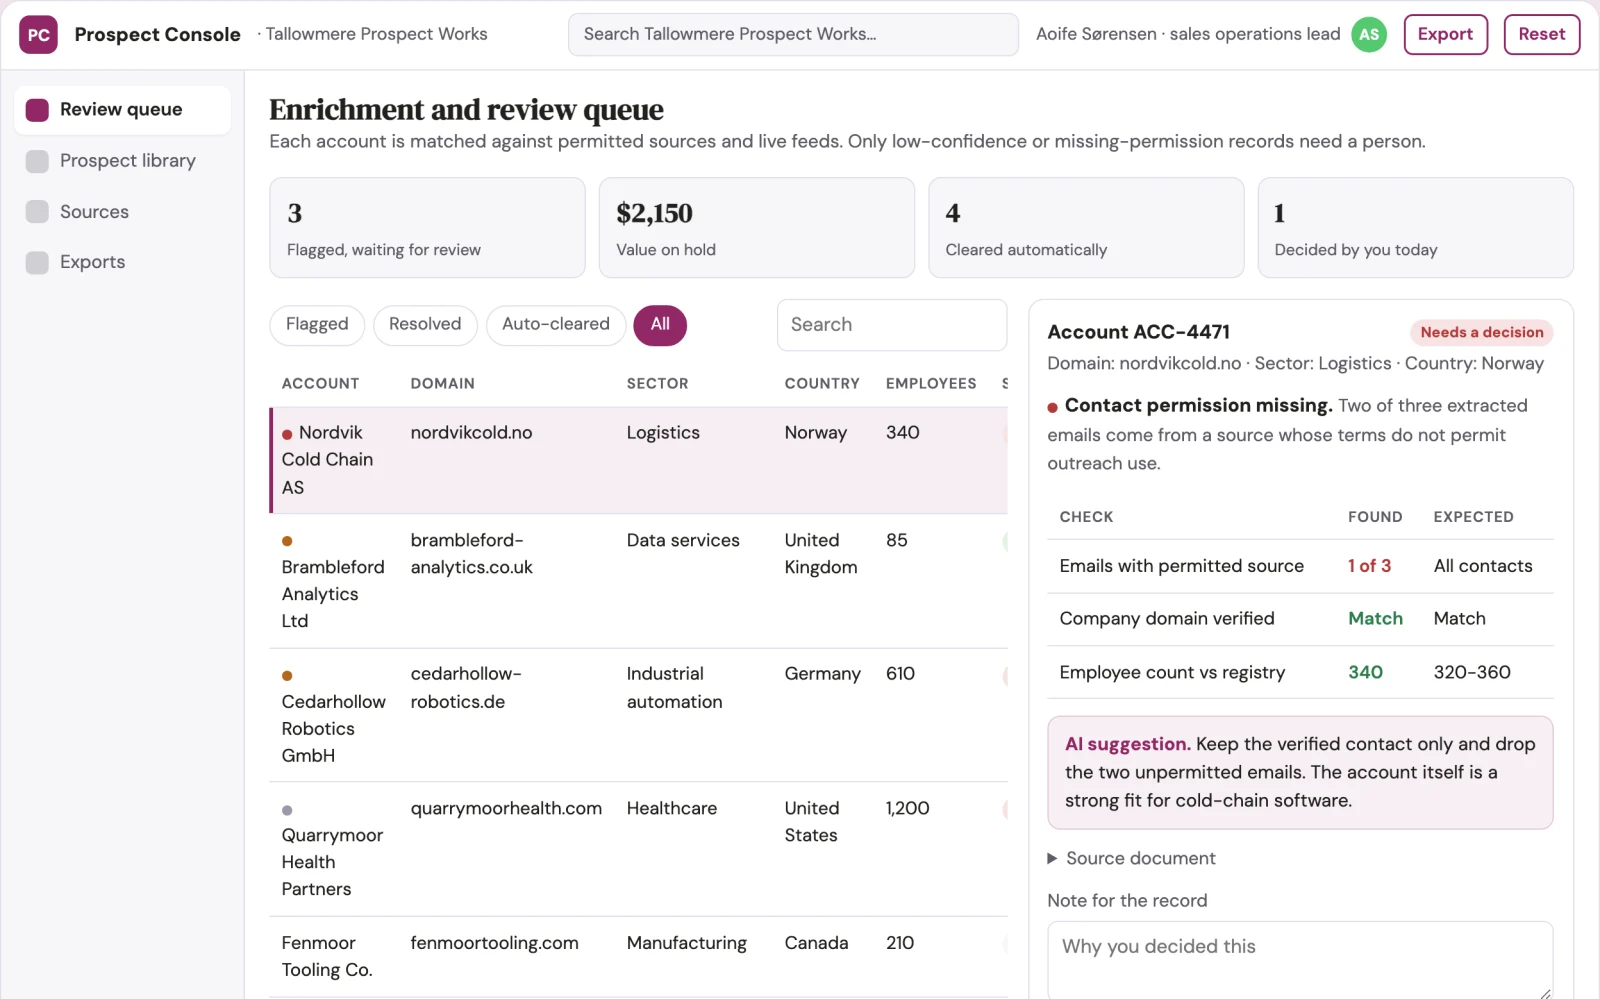
Task: Click the Sector column header
Action: coord(658,384)
